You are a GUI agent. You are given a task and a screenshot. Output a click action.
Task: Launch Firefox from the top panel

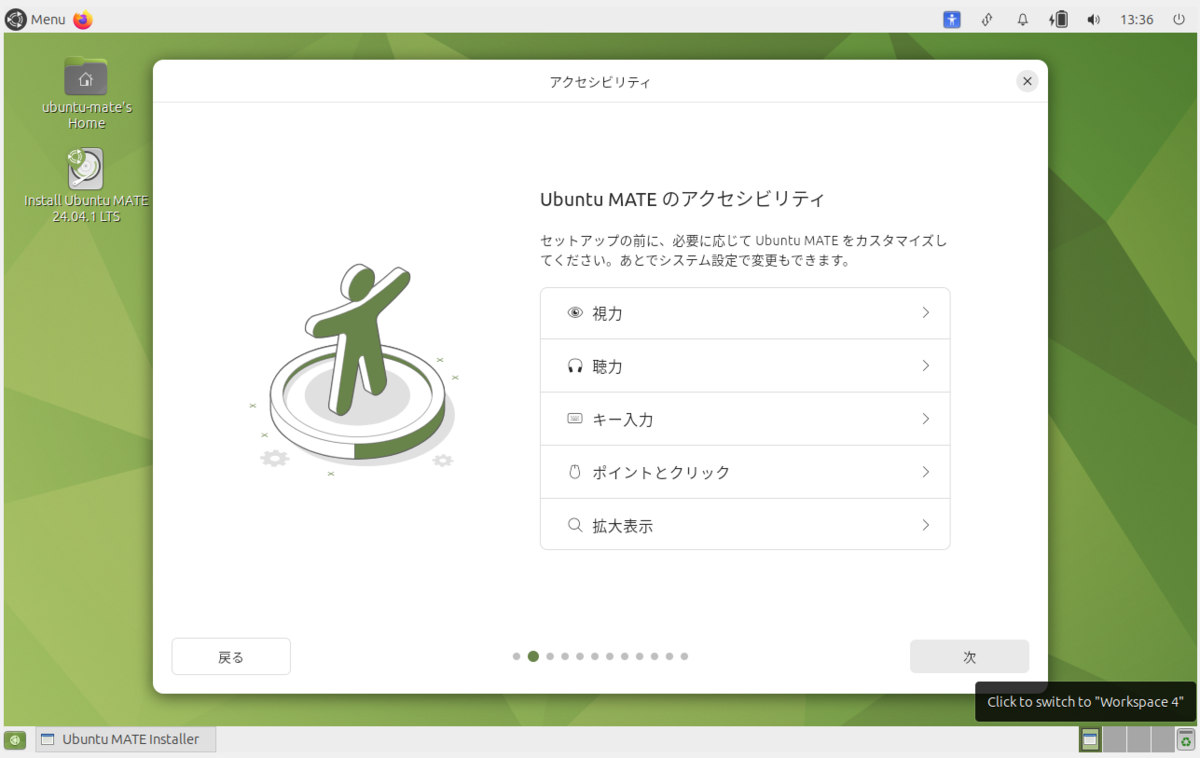pyautogui.click(x=83, y=19)
